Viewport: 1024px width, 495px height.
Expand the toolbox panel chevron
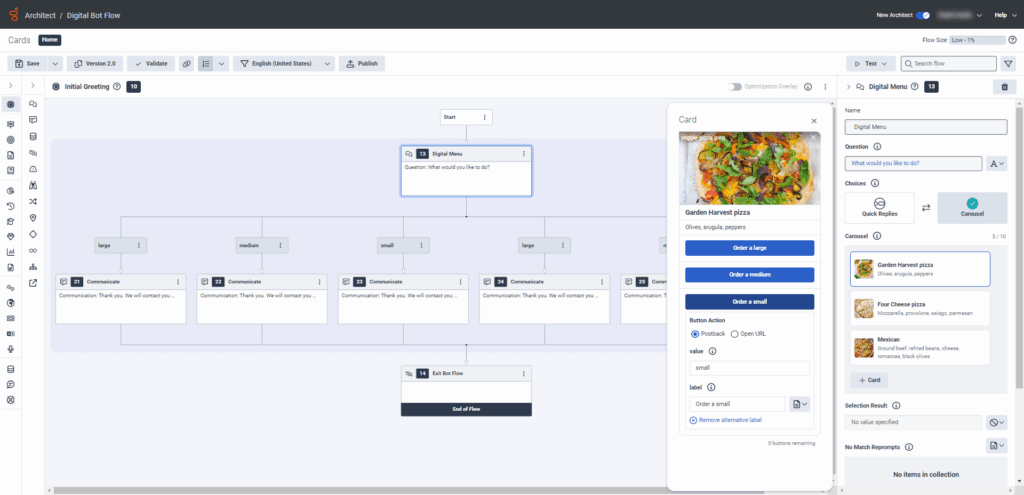(33, 86)
